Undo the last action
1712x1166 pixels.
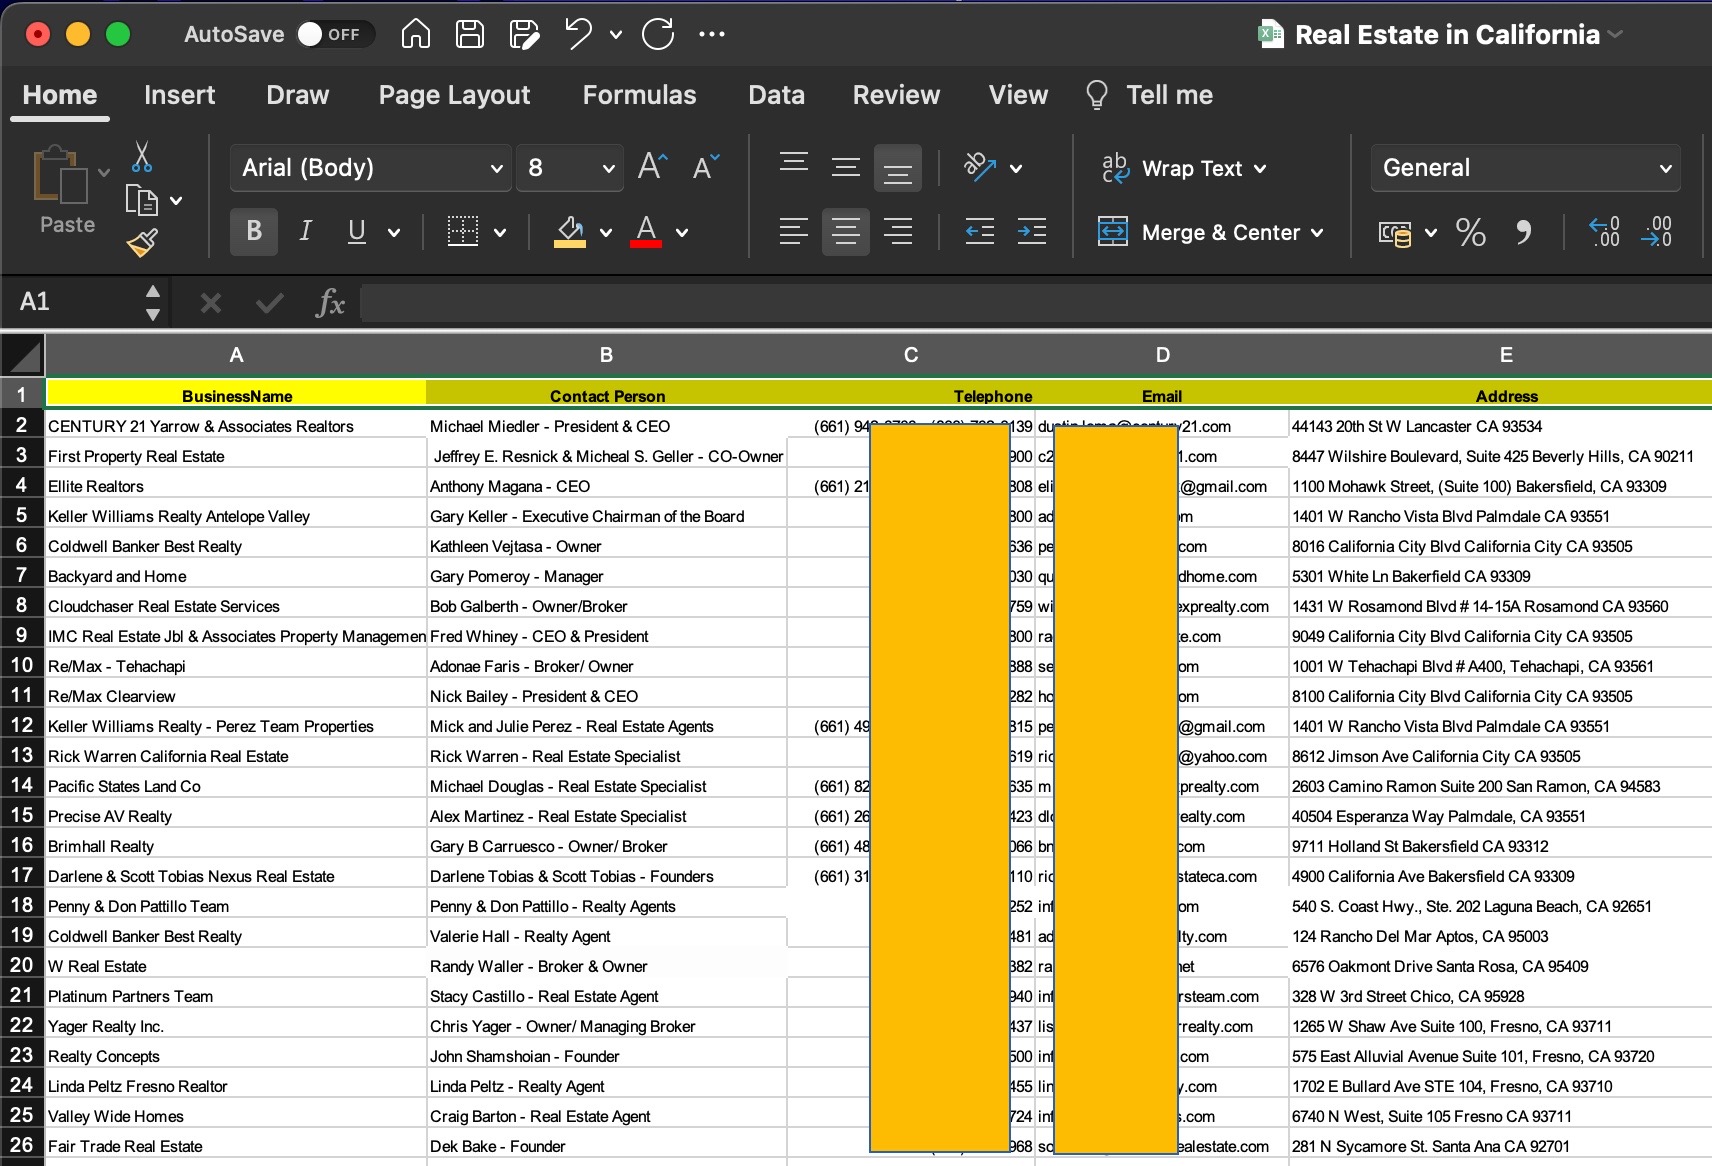pyautogui.click(x=578, y=34)
